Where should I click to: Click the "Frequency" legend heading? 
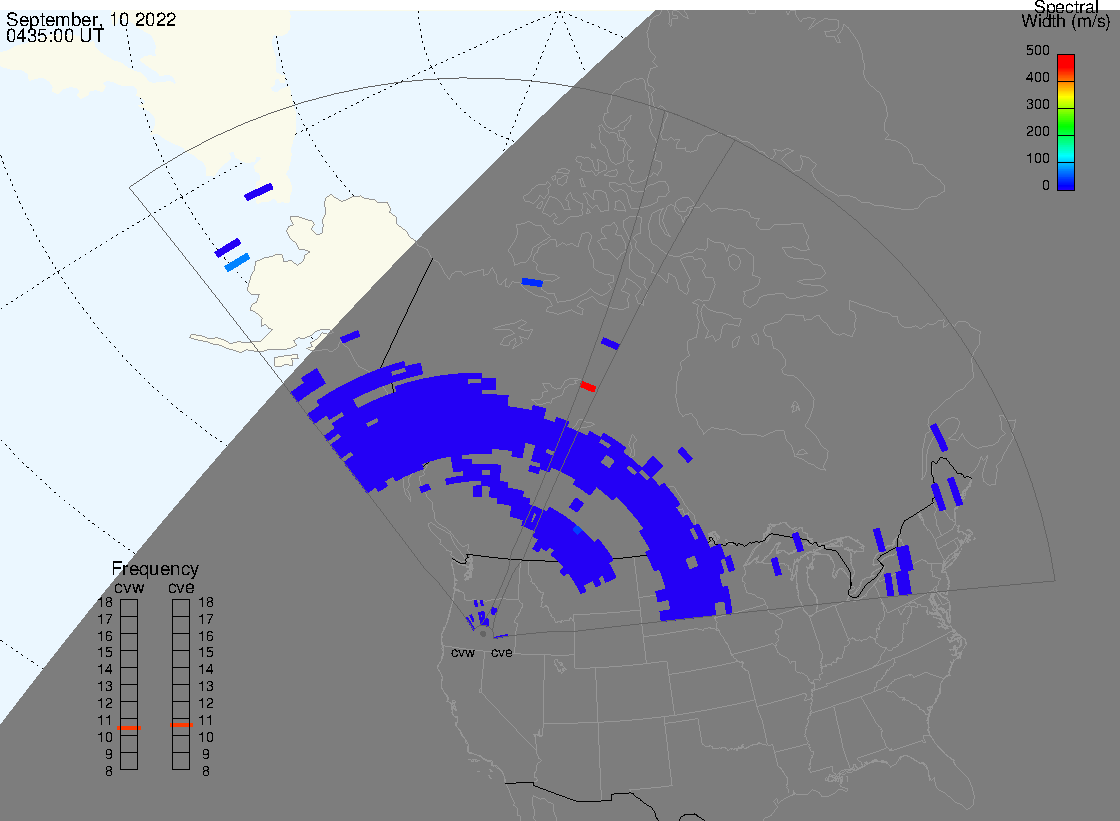pyautogui.click(x=155, y=569)
